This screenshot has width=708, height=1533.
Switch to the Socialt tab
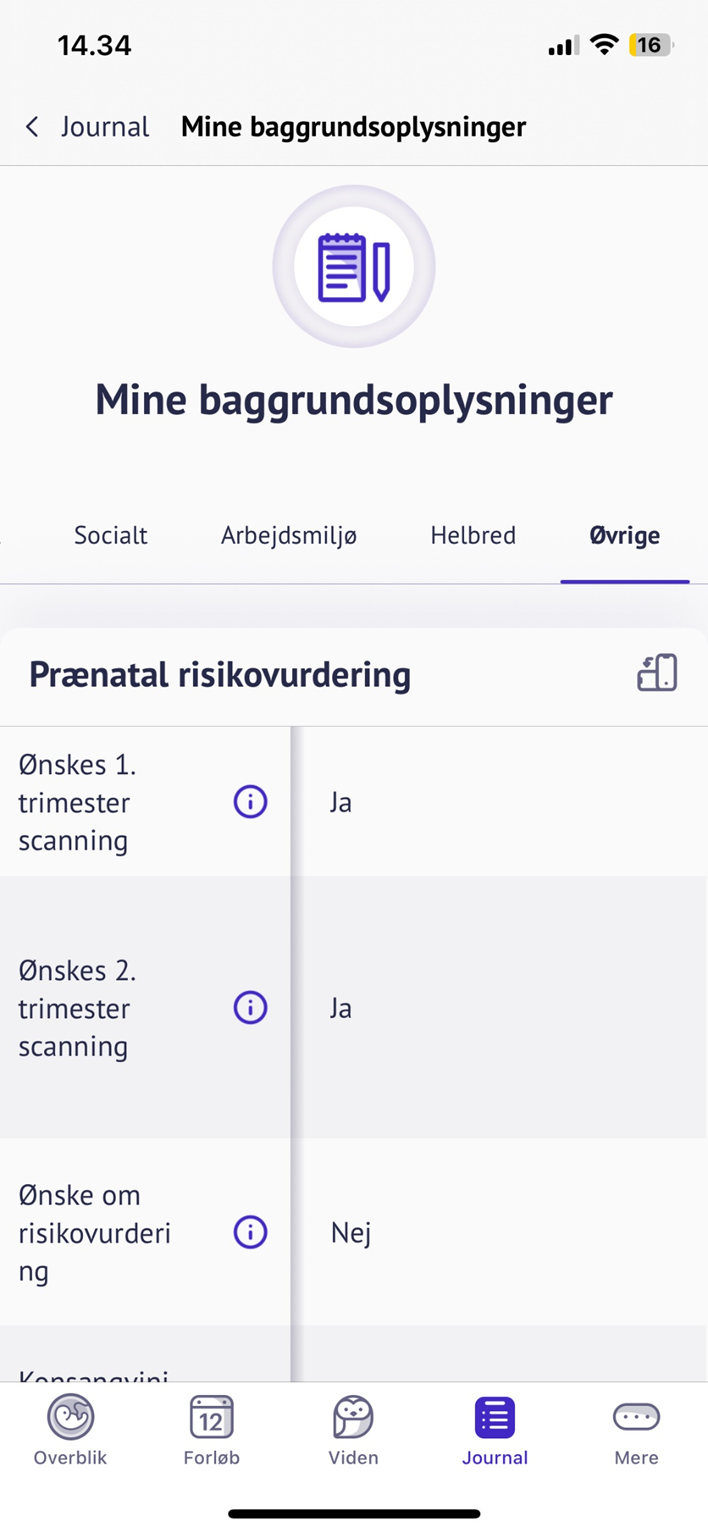click(x=111, y=535)
